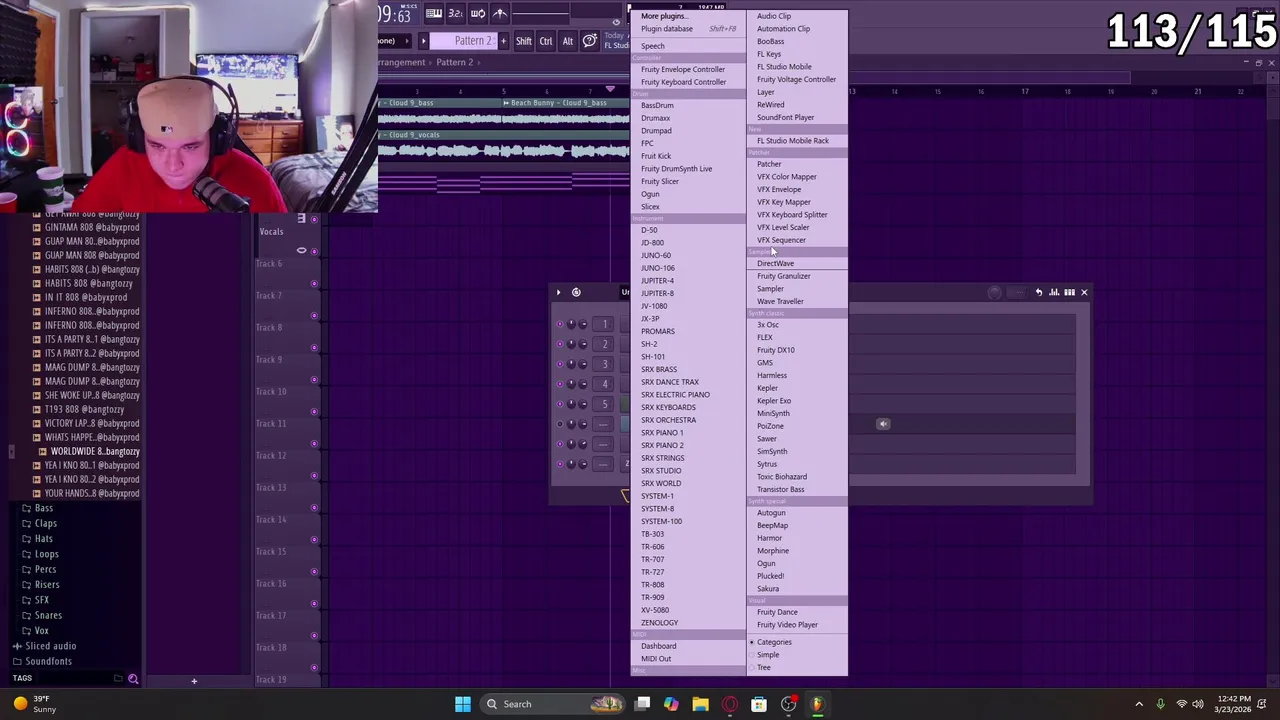Image resolution: width=1280 pixels, height=720 pixels.
Task: Open the Pattern 2 selector dropdown
Action: (x=473, y=41)
